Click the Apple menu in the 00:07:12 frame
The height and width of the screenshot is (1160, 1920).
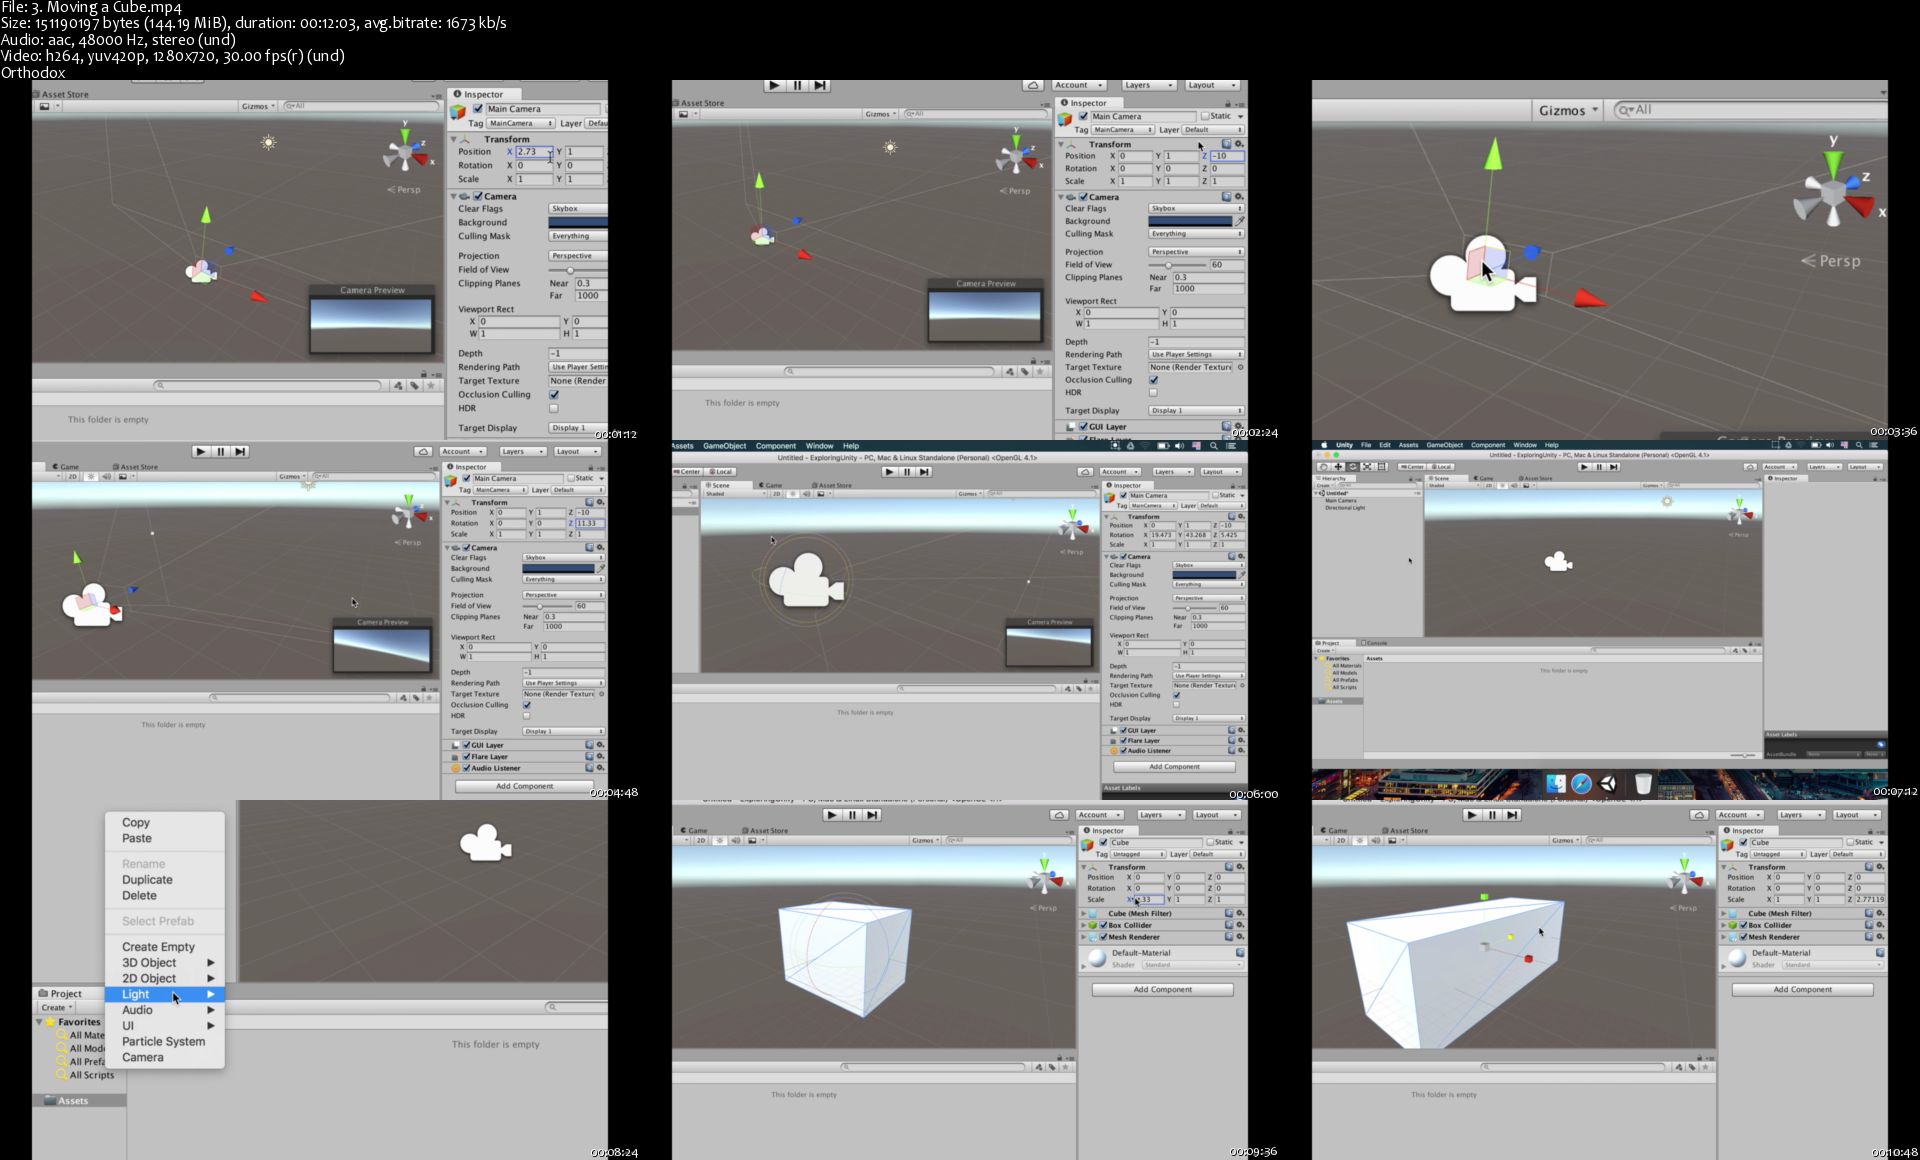coord(1324,445)
